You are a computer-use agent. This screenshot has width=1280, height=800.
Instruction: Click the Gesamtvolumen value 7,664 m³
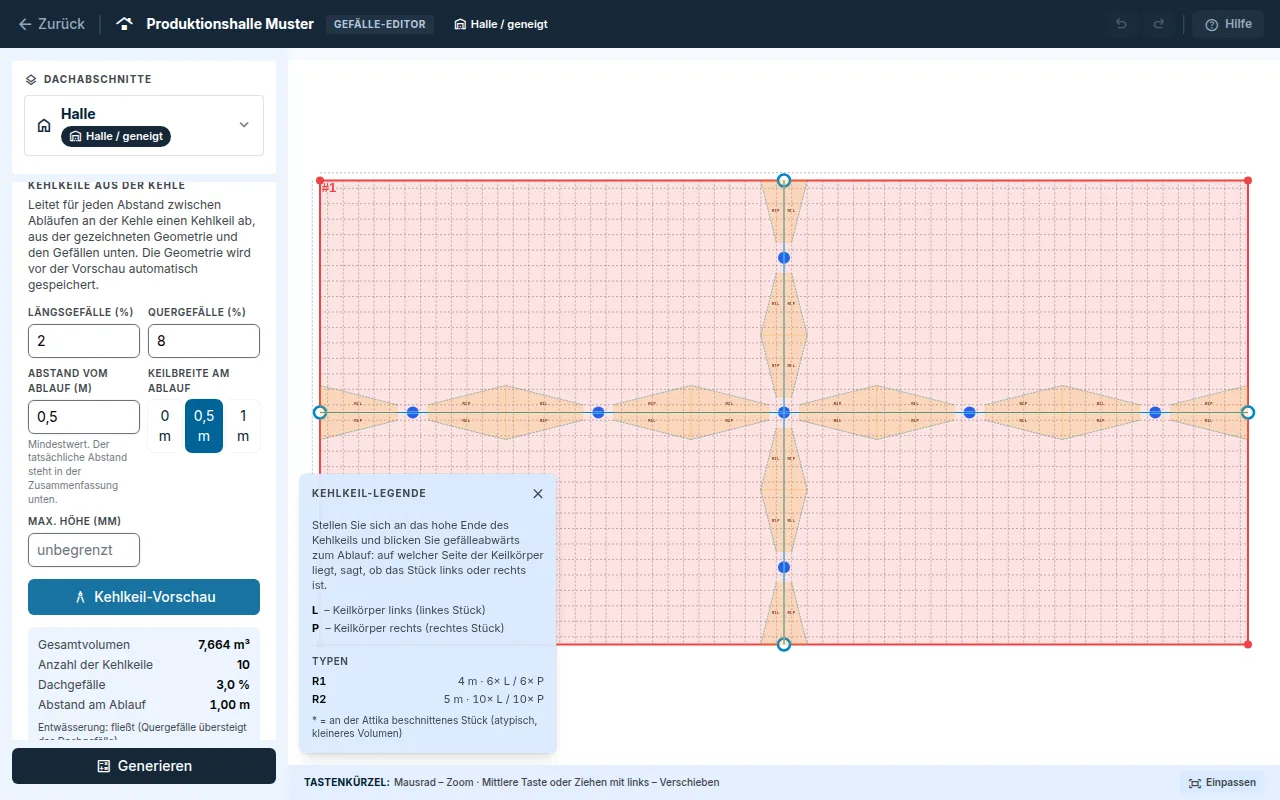click(x=224, y=645)
